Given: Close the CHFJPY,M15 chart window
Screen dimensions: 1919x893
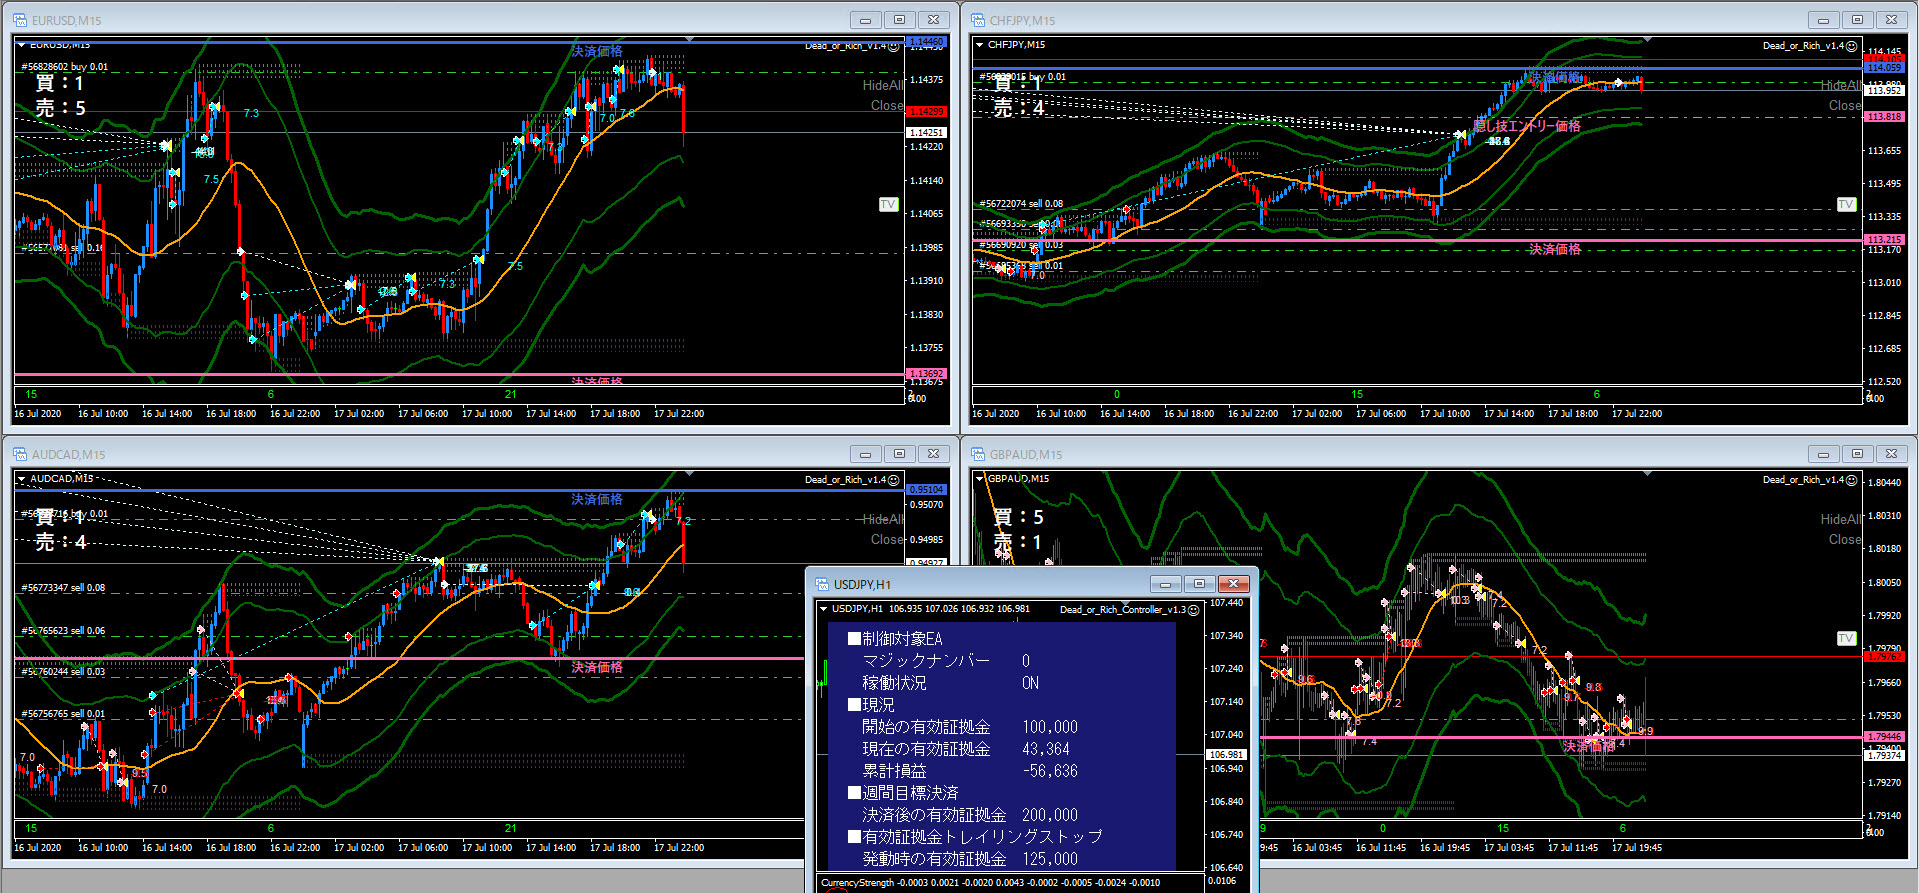Looking at the screenshot, I should click(1892, 20).
